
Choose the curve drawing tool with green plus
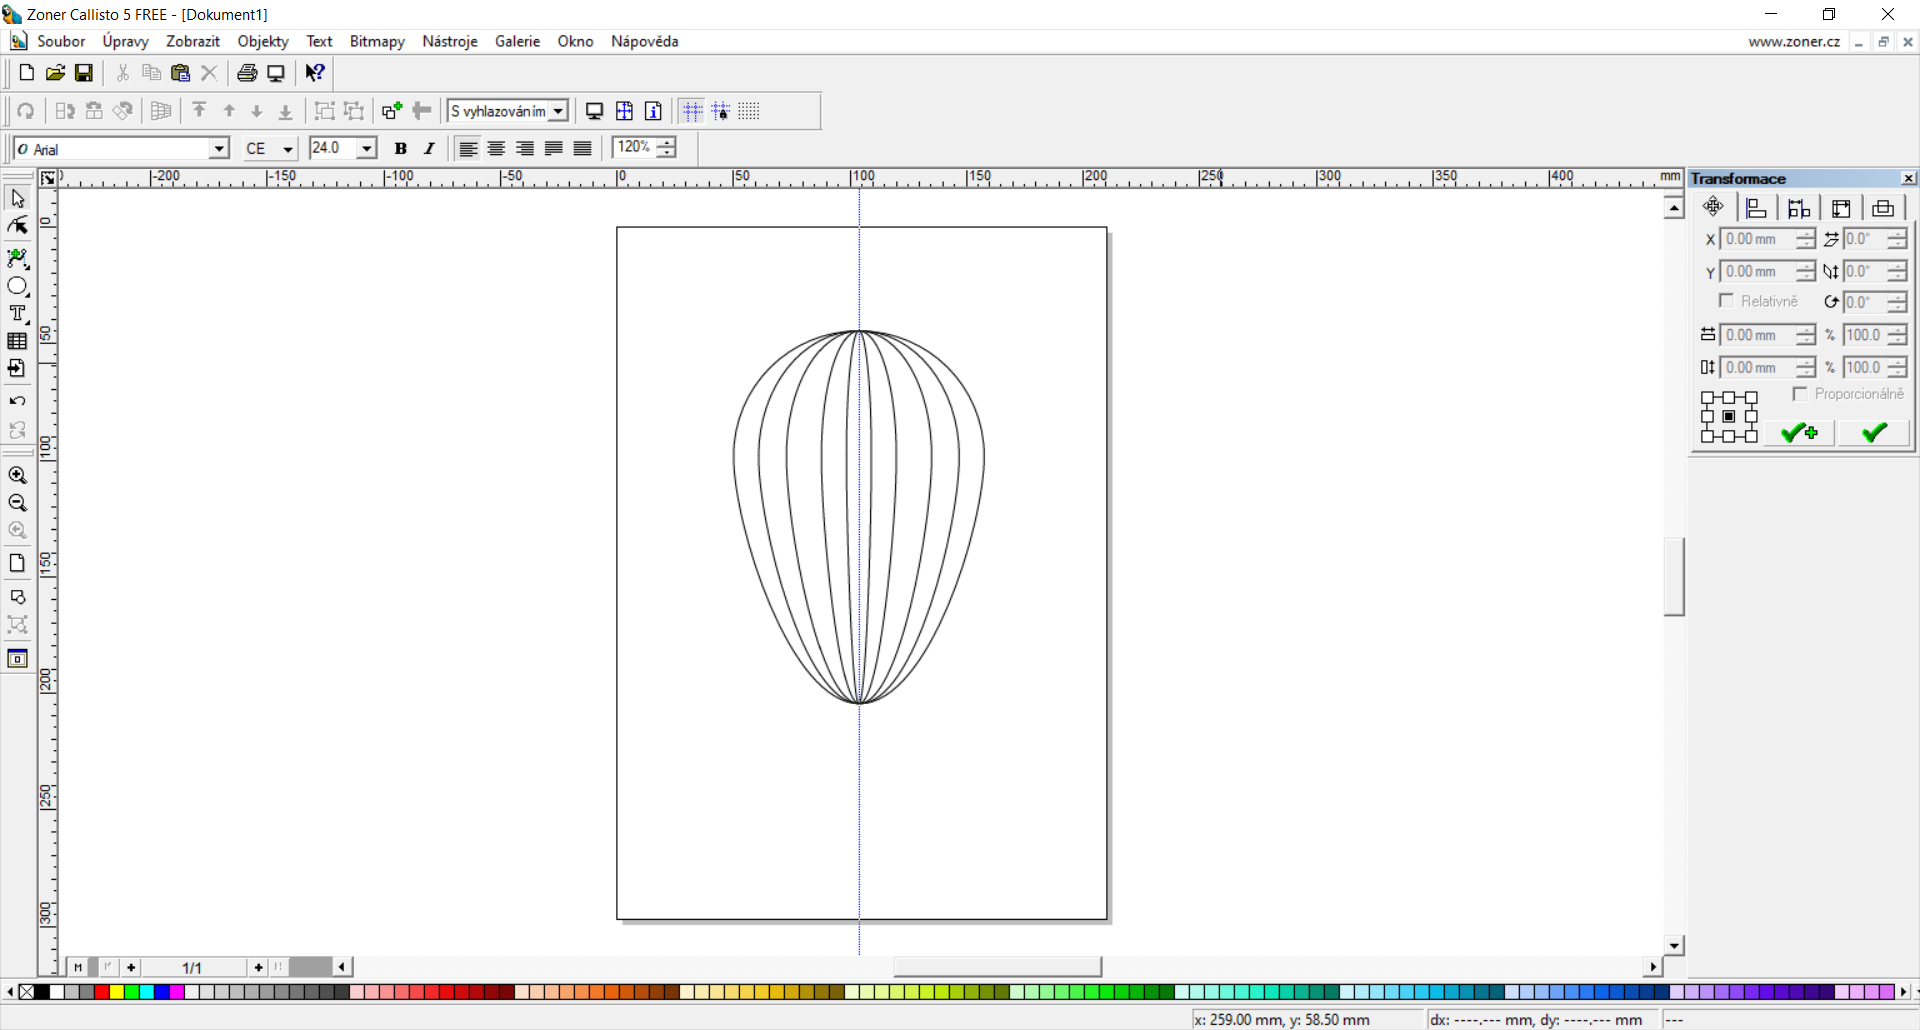pos(17,259)
